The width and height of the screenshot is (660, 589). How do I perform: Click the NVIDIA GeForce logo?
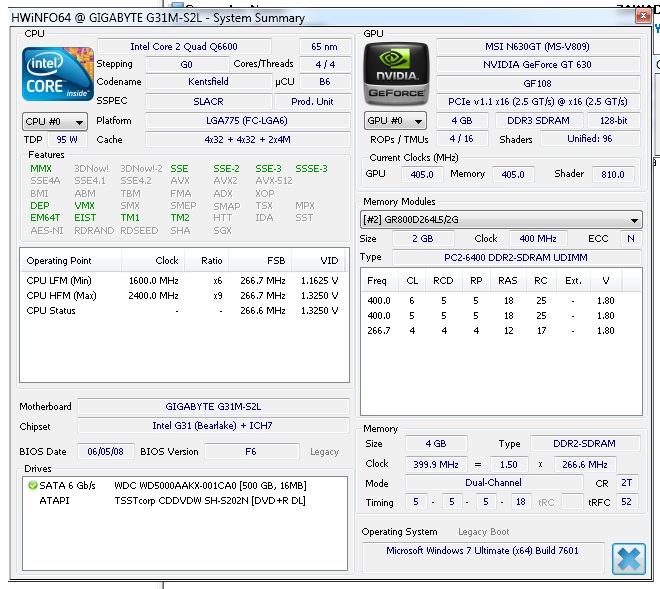396,74
